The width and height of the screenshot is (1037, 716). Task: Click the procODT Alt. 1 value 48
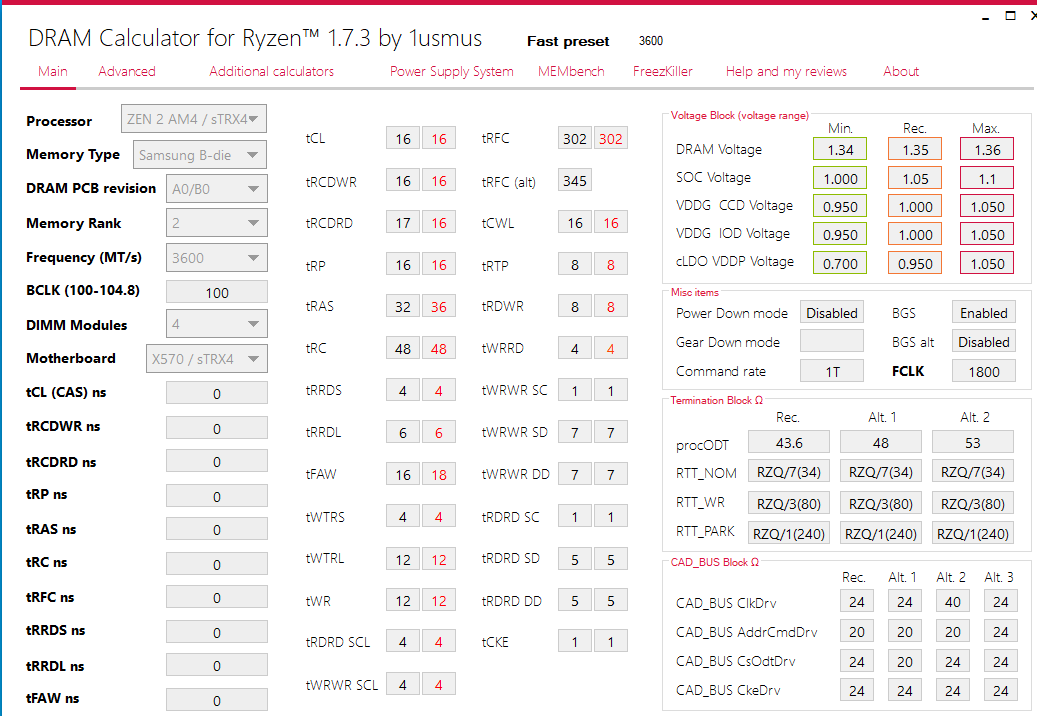(x=881, y=442)
